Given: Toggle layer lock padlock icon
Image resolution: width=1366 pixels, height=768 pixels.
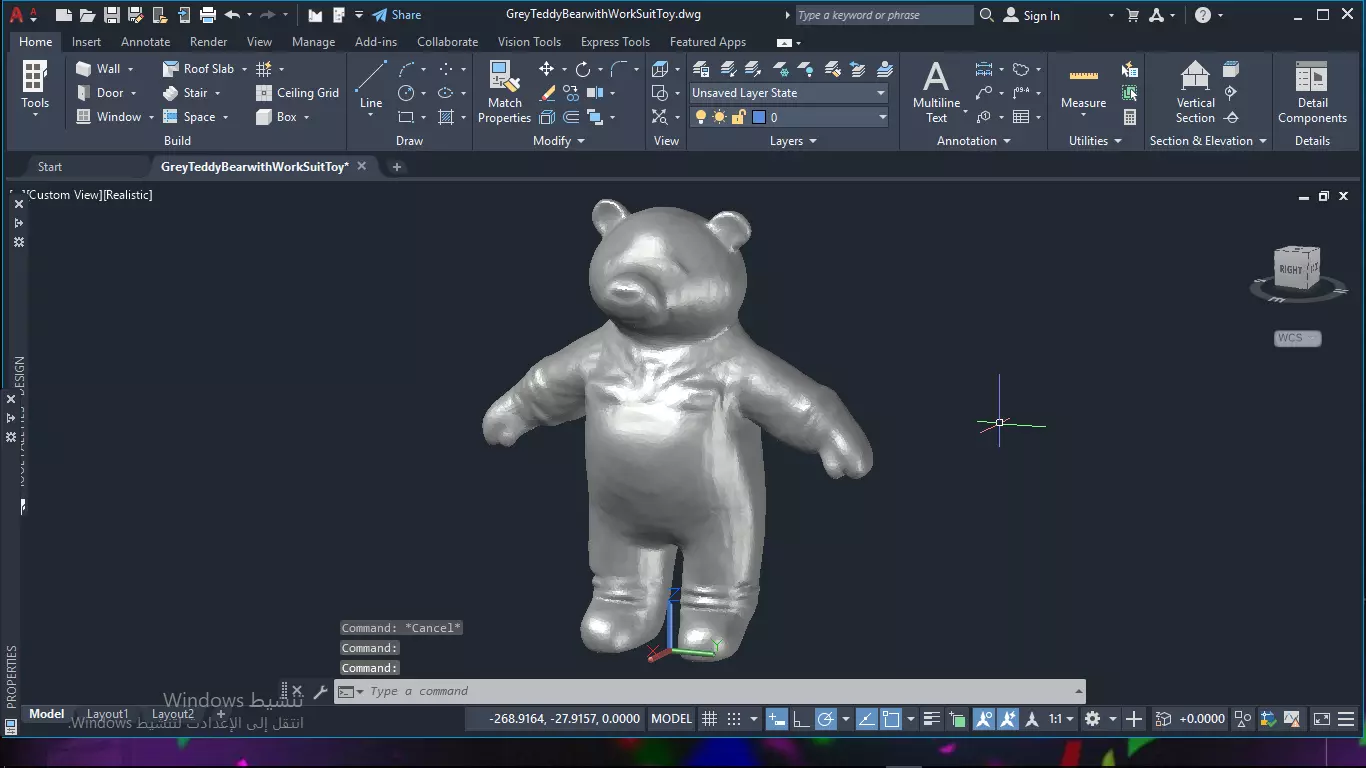Looking at the screenshot, I should (738, 117).
